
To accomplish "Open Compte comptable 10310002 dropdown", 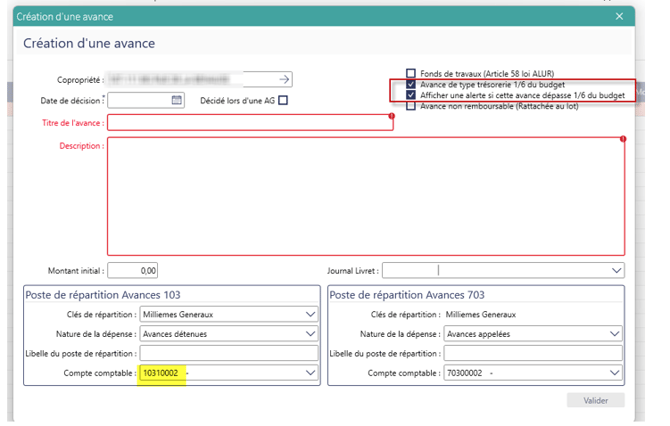I will click(x=308, y=373).
